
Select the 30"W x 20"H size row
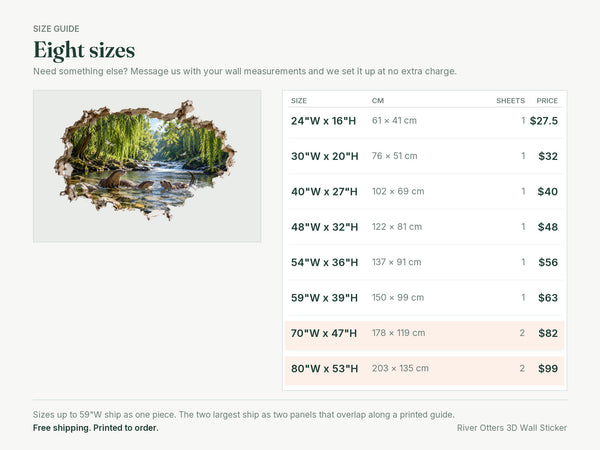(425, 156)
